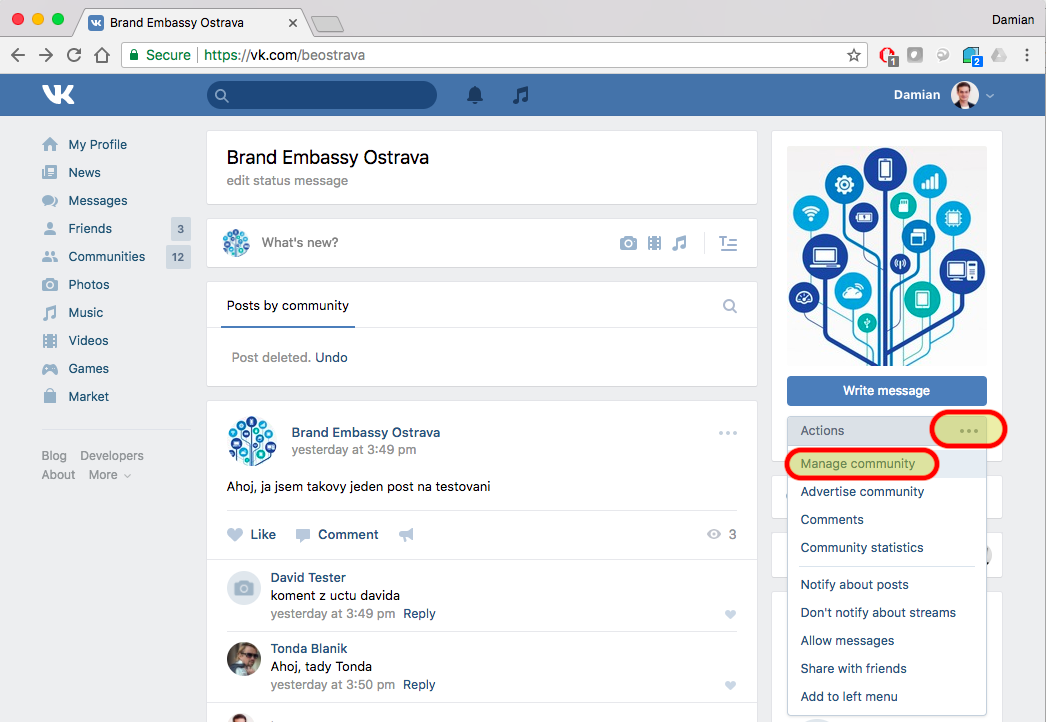Open article editor icon in post box
Viewport: 1046px width, 722px height.
tap(728, 244)
